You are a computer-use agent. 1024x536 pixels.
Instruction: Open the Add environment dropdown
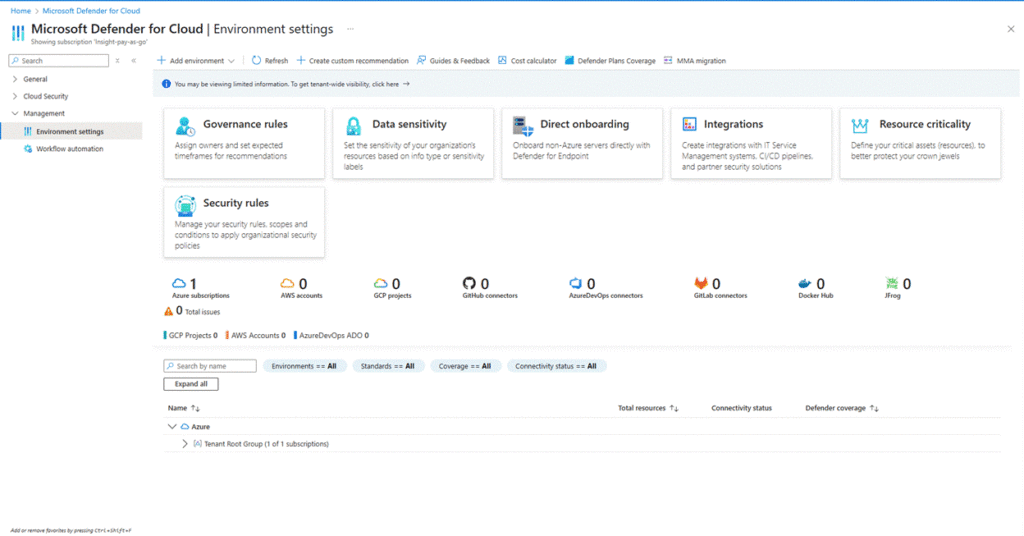(x=197, y=61)
